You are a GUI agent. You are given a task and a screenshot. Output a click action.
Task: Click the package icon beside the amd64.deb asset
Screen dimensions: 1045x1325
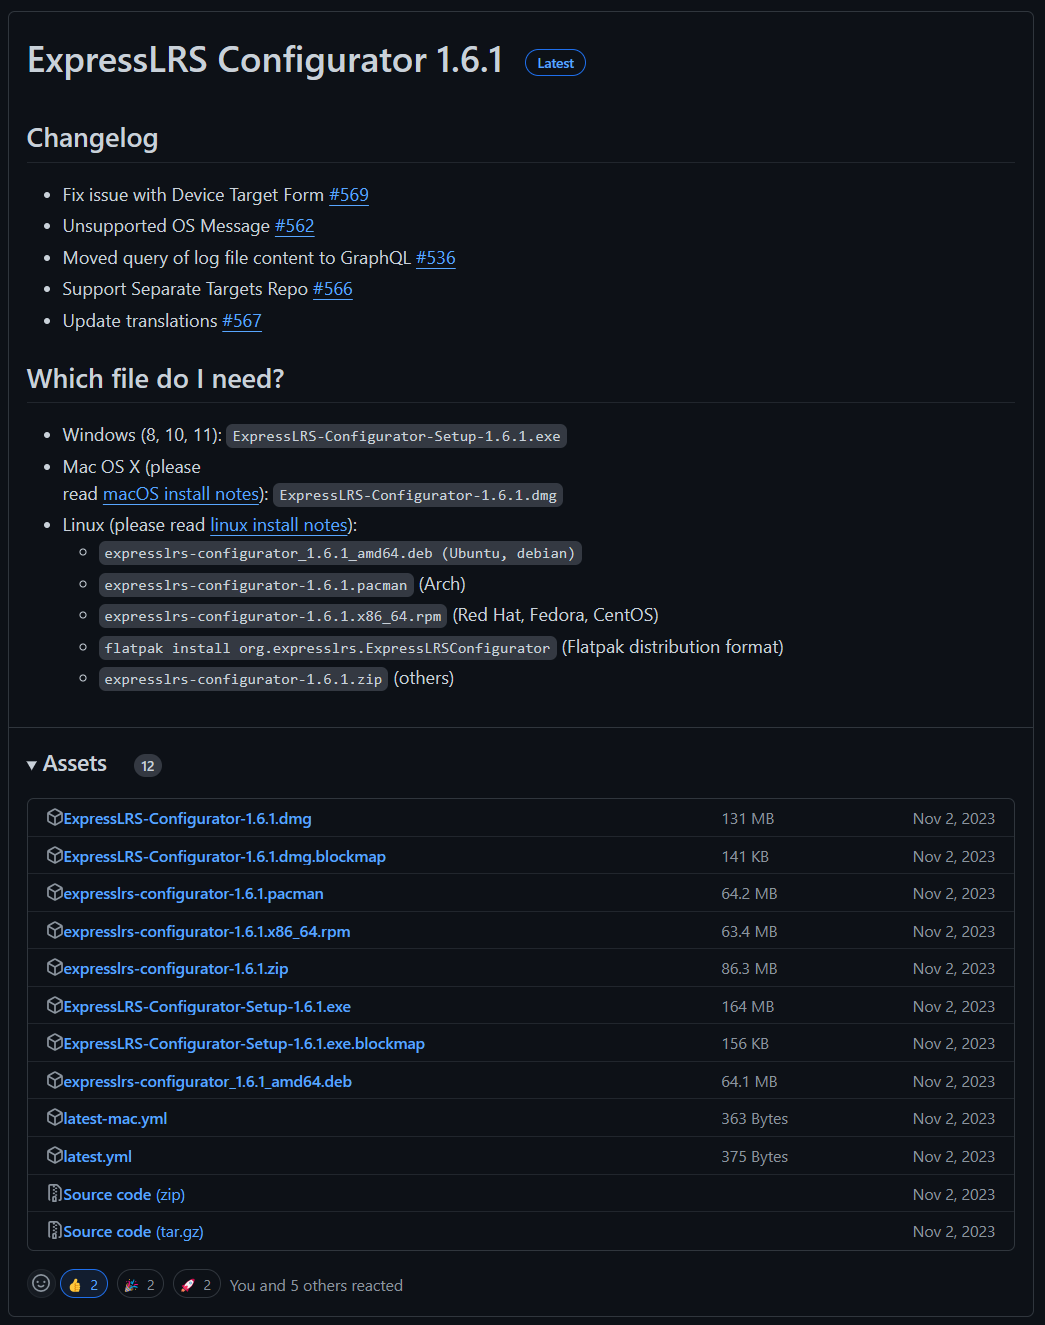pyautogui.click(x=55, y=1080)
